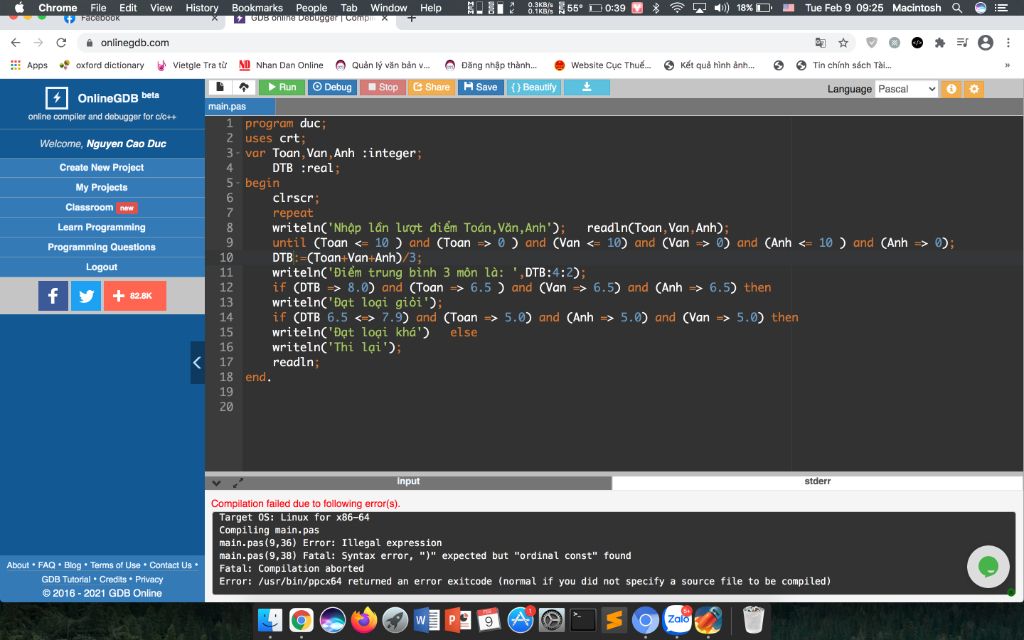Beautify the source code
This screenshot has height=640, width=1024.
pyautogui.click(x=534, y=87)
